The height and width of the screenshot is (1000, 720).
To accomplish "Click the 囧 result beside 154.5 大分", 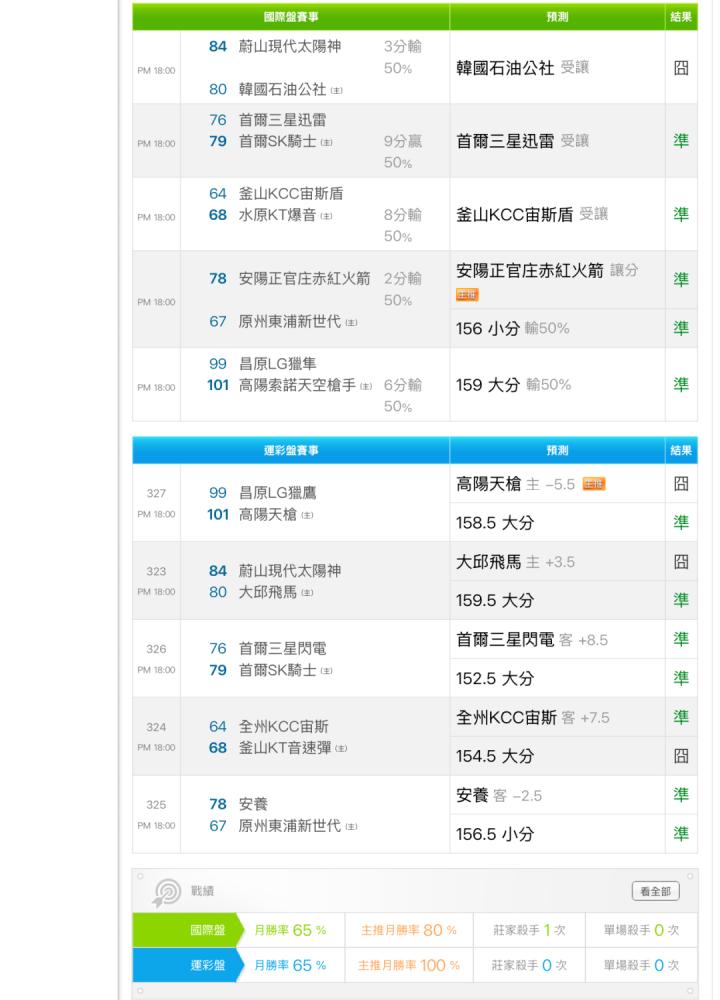I will click(681, 756).
